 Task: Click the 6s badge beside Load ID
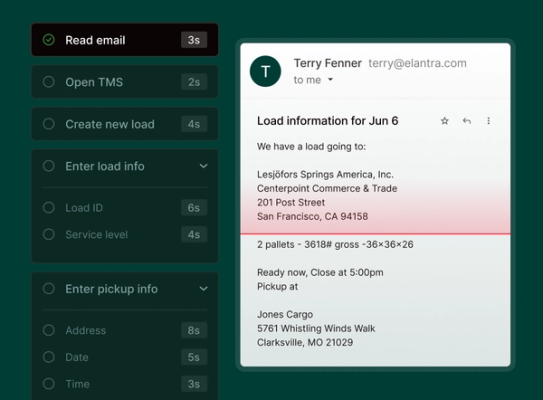click(x=194, y=208)
